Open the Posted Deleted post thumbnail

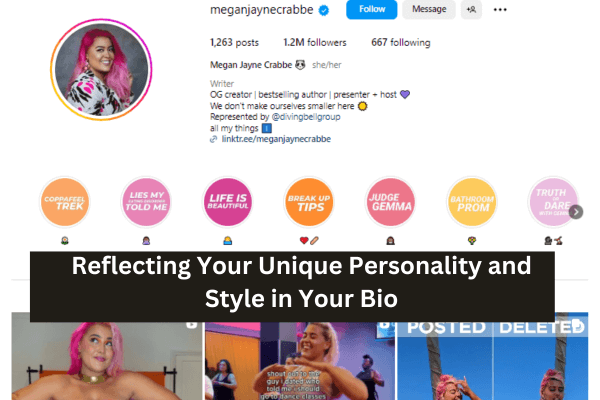[x=492, y=356]
